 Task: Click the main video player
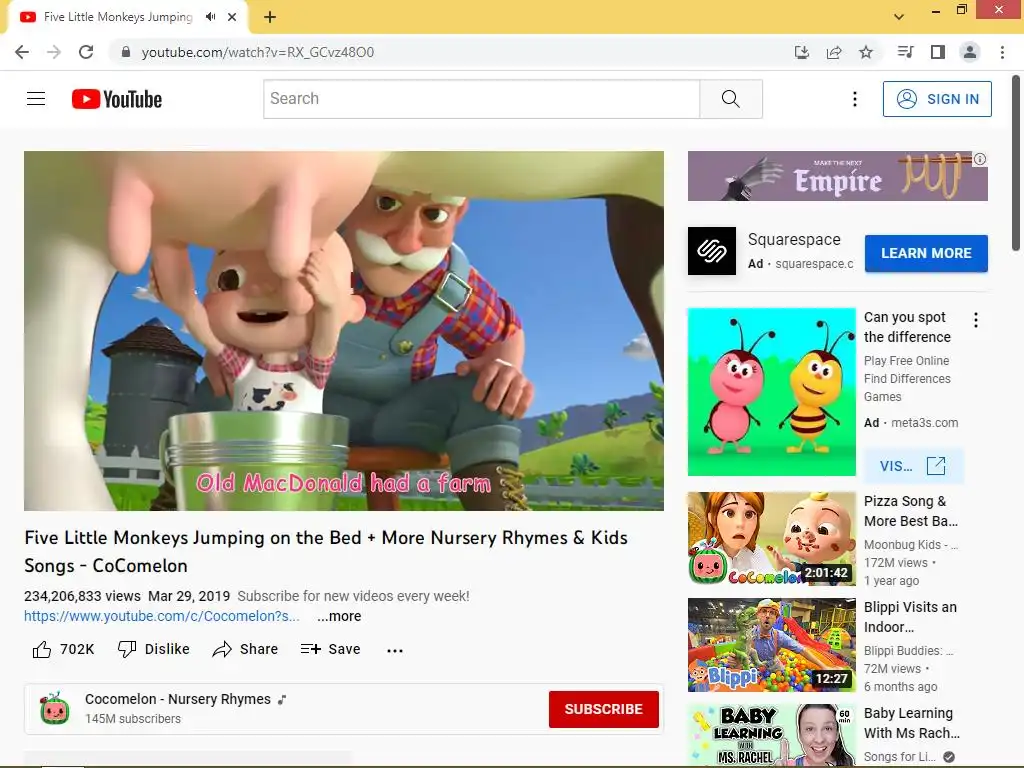tap(344, 330)
